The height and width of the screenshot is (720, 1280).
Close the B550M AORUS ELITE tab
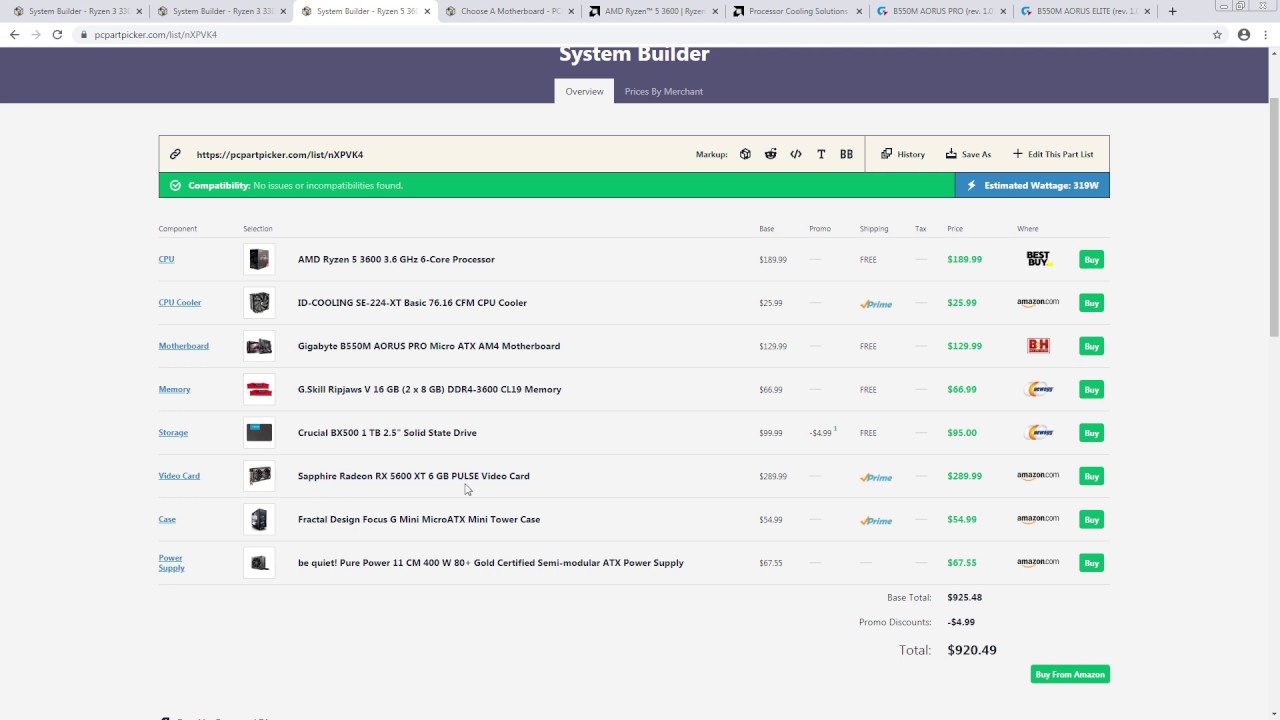[x=1147, y=11]
